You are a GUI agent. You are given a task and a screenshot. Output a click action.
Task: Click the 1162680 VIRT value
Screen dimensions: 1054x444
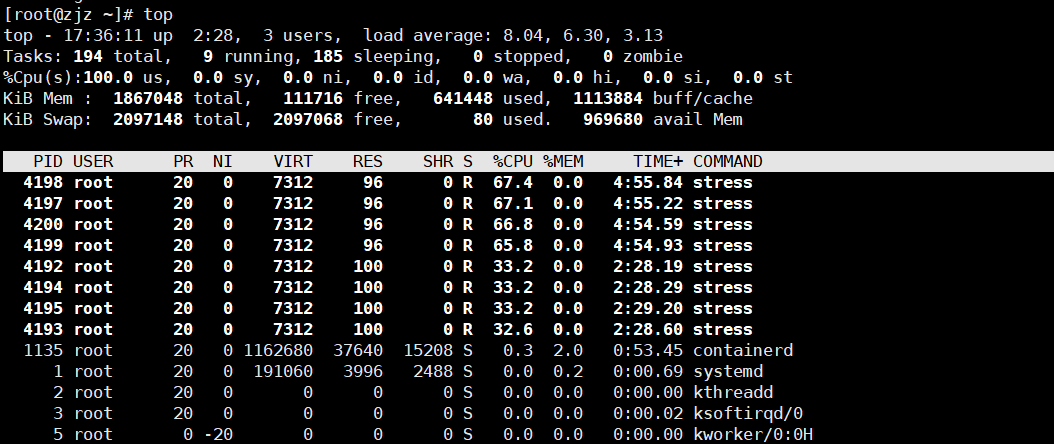pos(278,351)
